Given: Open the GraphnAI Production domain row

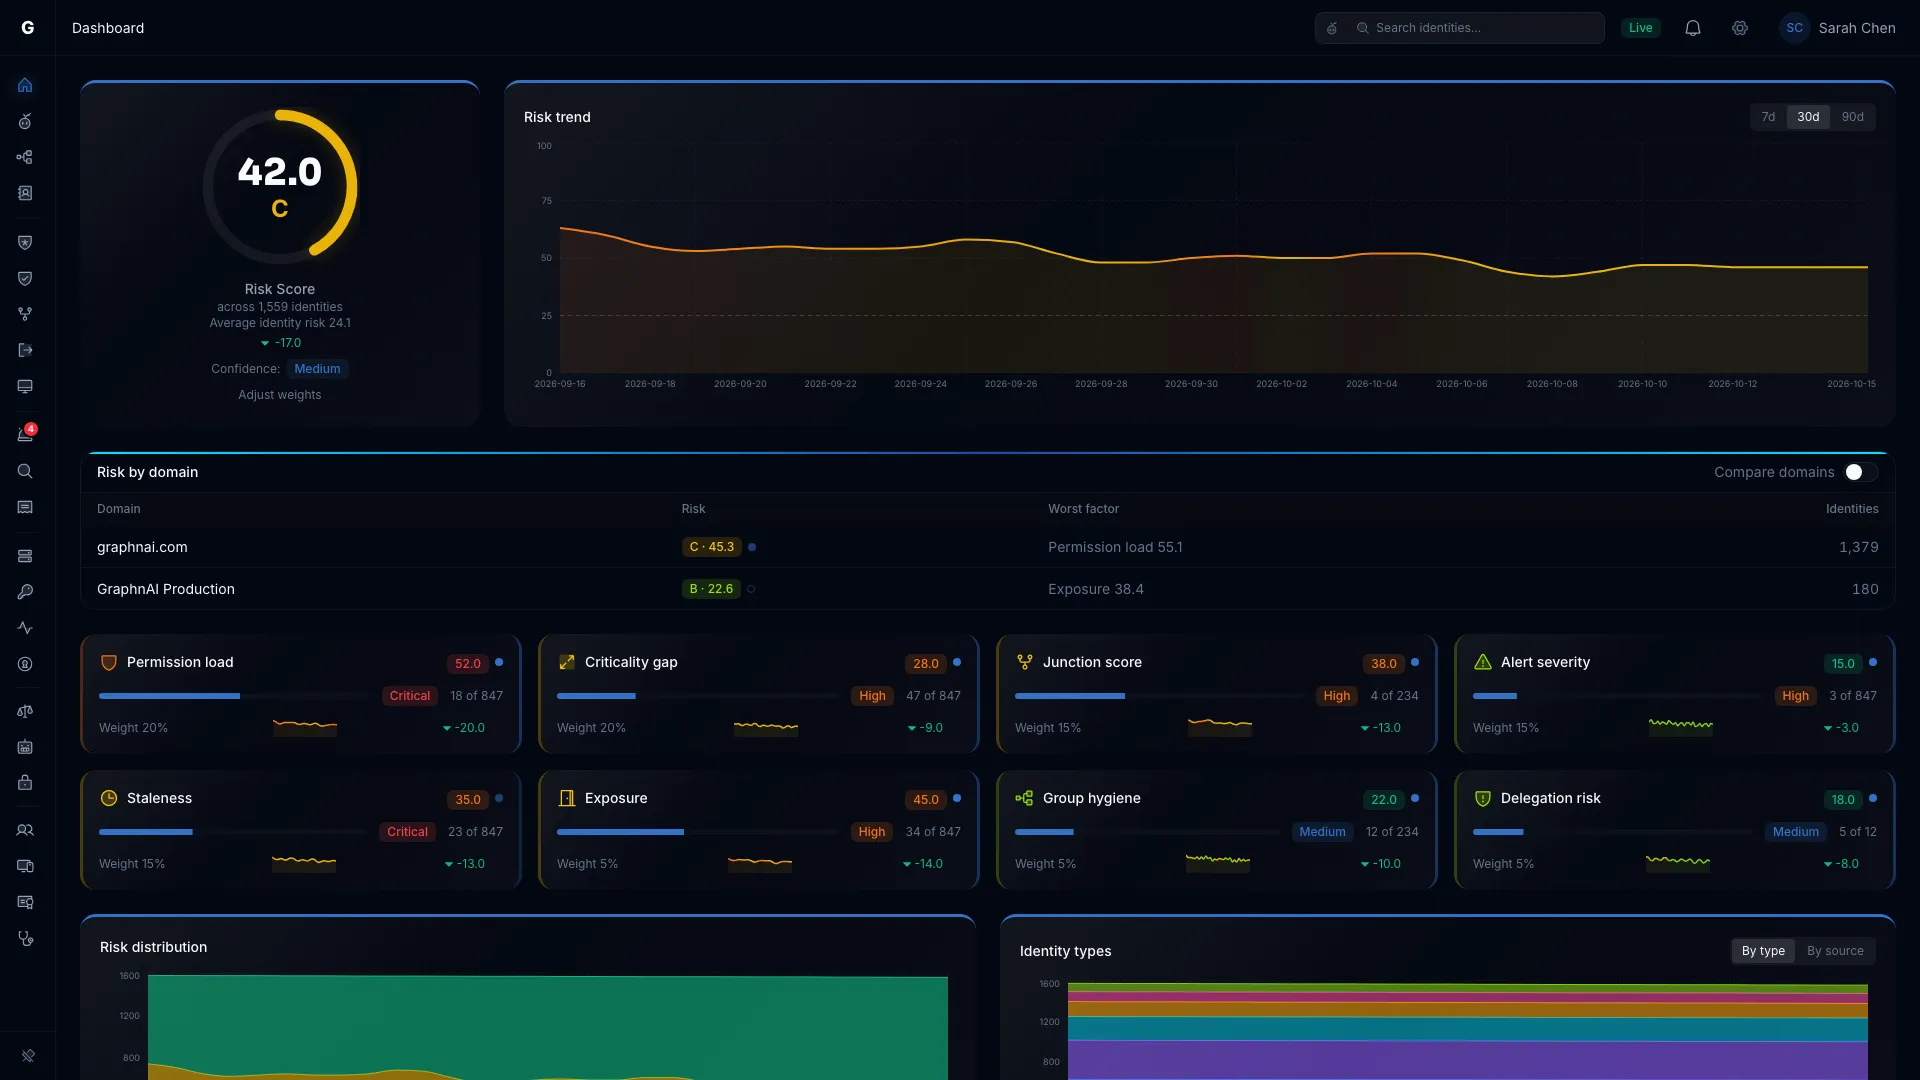Looking at the screenshot, I should click(987, 589).
